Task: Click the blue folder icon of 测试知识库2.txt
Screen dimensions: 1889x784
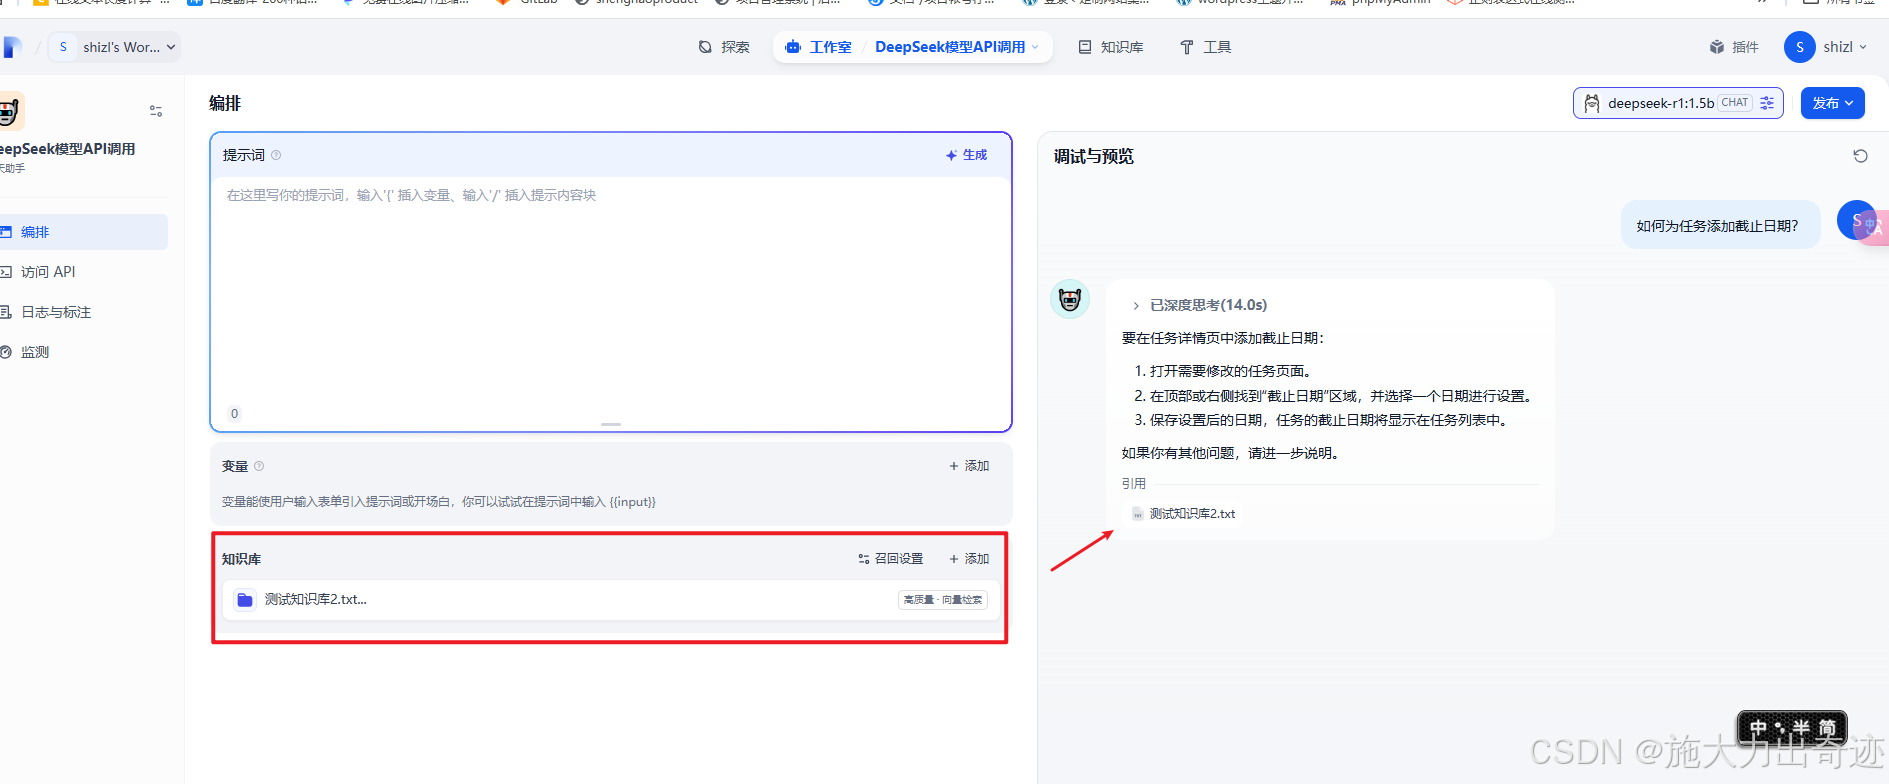Action: [x=245, y=600]
